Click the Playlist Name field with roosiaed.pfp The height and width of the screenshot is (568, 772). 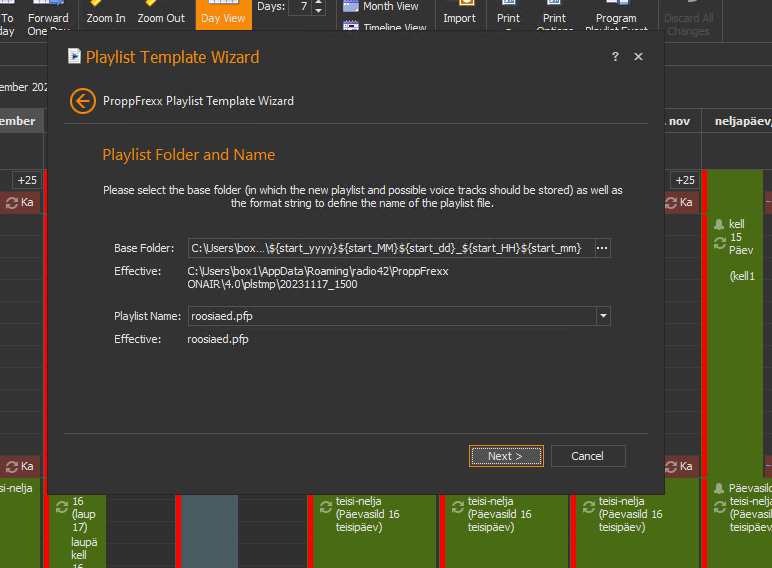tap(390, 316)
